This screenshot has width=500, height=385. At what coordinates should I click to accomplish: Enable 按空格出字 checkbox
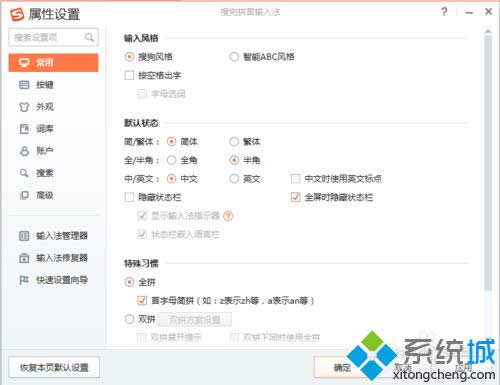tap(129, 75)
